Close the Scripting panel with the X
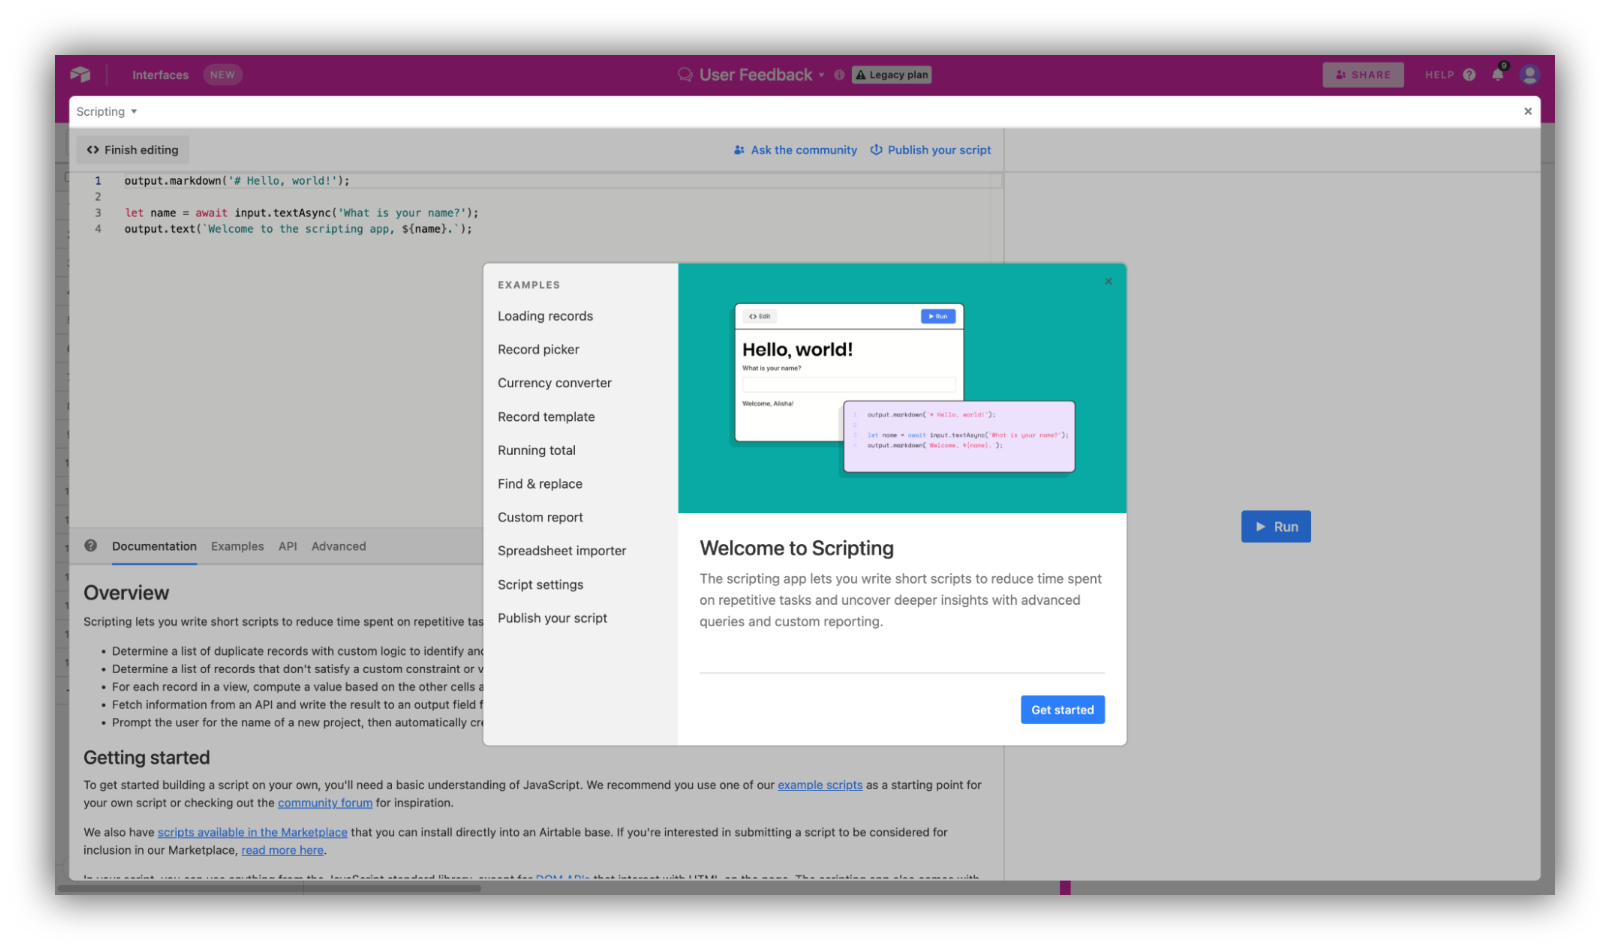This screenshot has width=1610, height=950. pyautogui.click(x=1528, y=112)
